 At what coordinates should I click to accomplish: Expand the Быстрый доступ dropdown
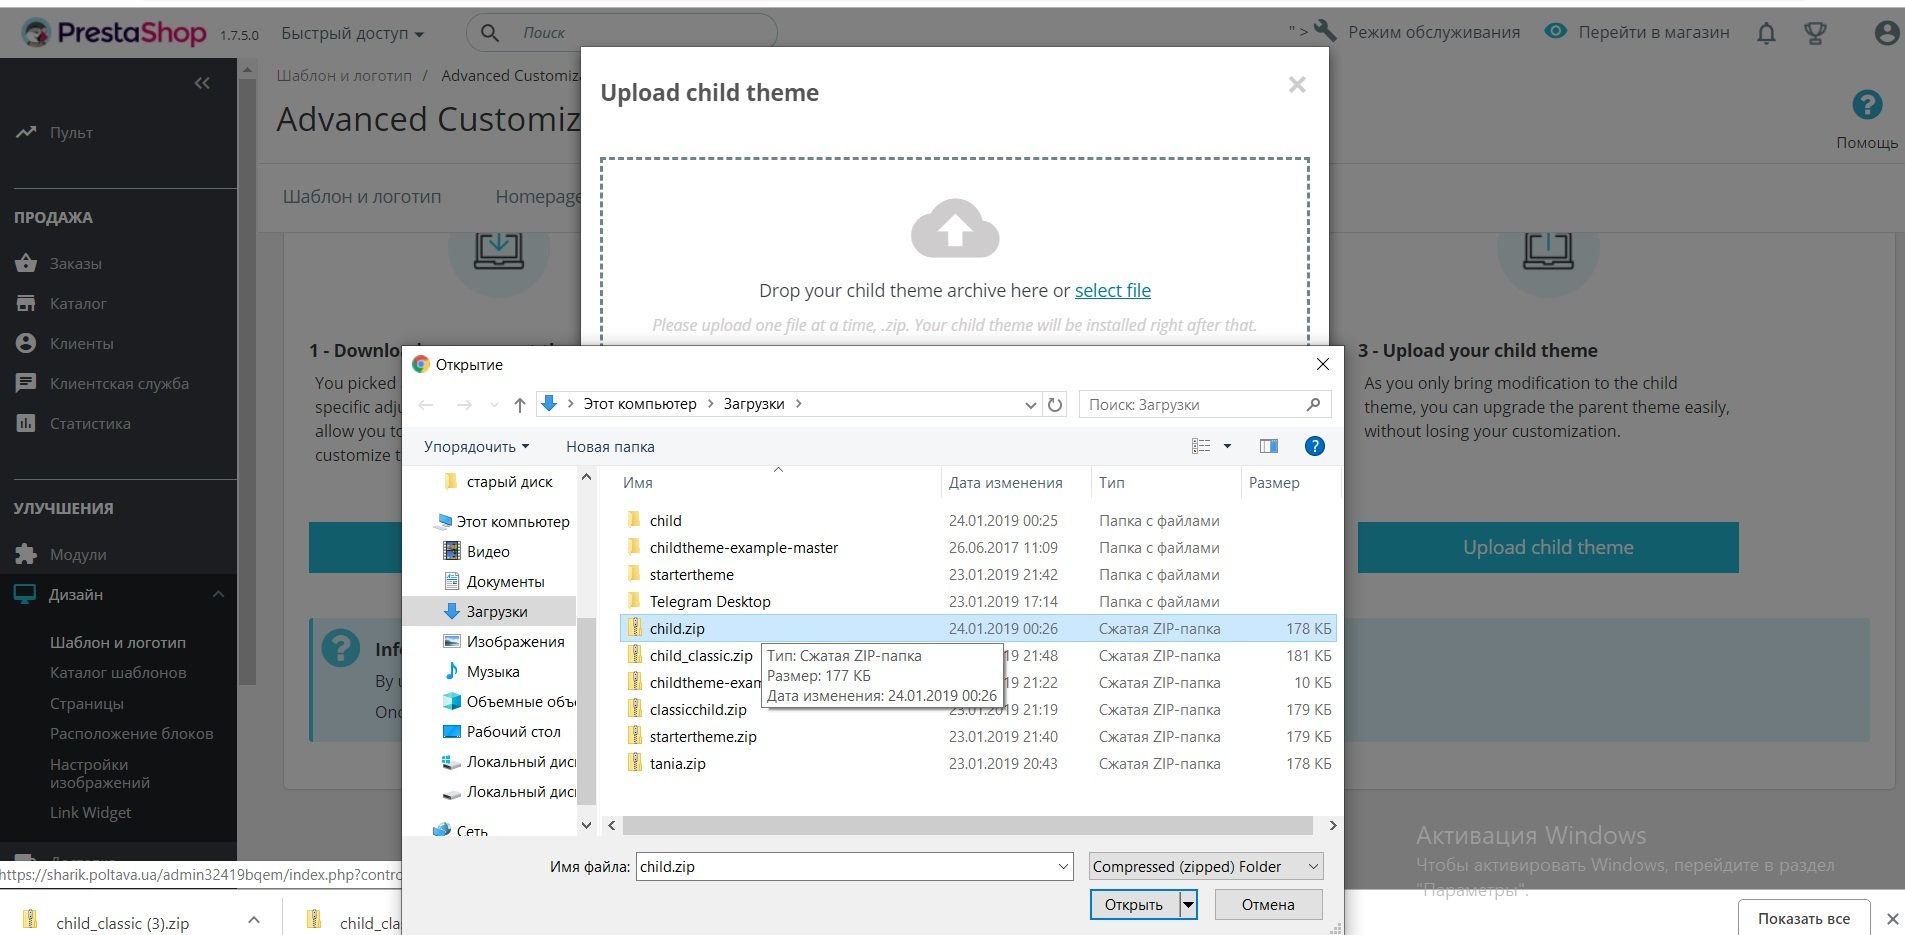tap(352, 33)
